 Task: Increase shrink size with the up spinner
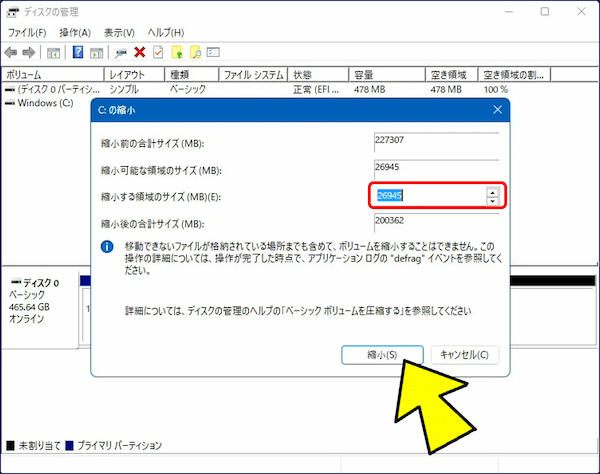point(492,192)
